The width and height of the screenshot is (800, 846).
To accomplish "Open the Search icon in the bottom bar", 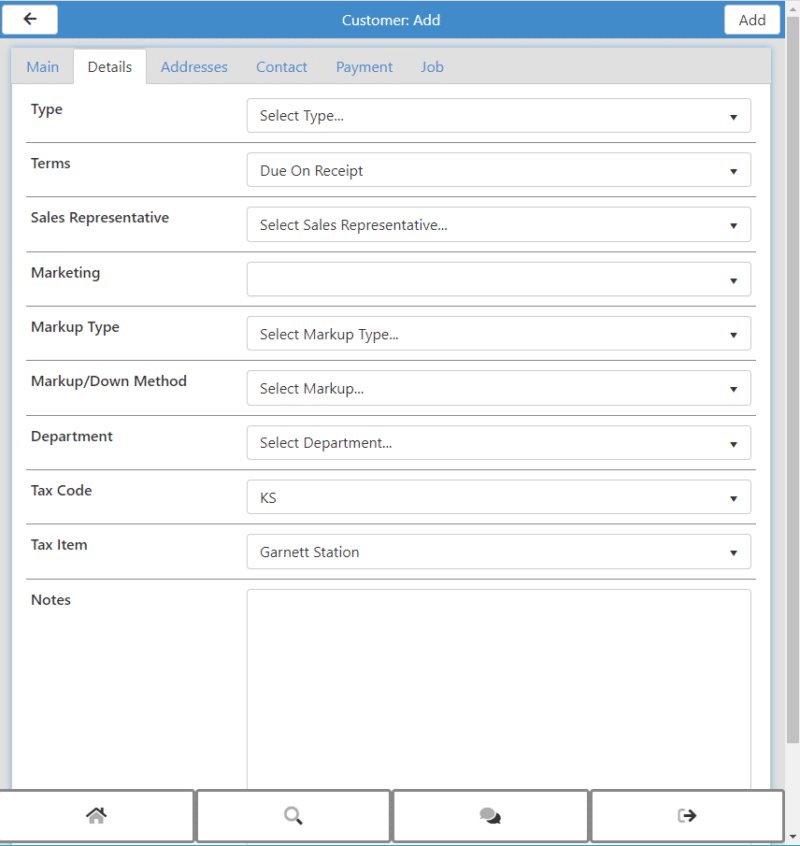I will [293, 815].
